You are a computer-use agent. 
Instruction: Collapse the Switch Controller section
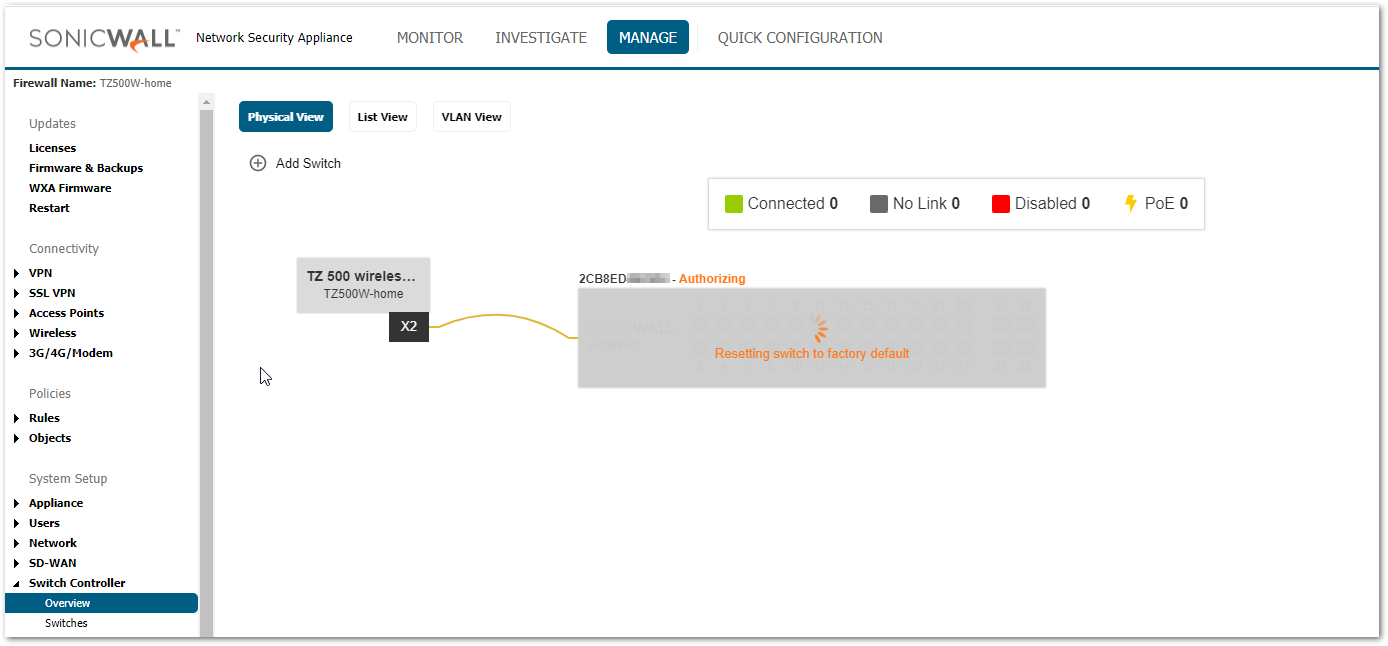(x=17, y=583)
